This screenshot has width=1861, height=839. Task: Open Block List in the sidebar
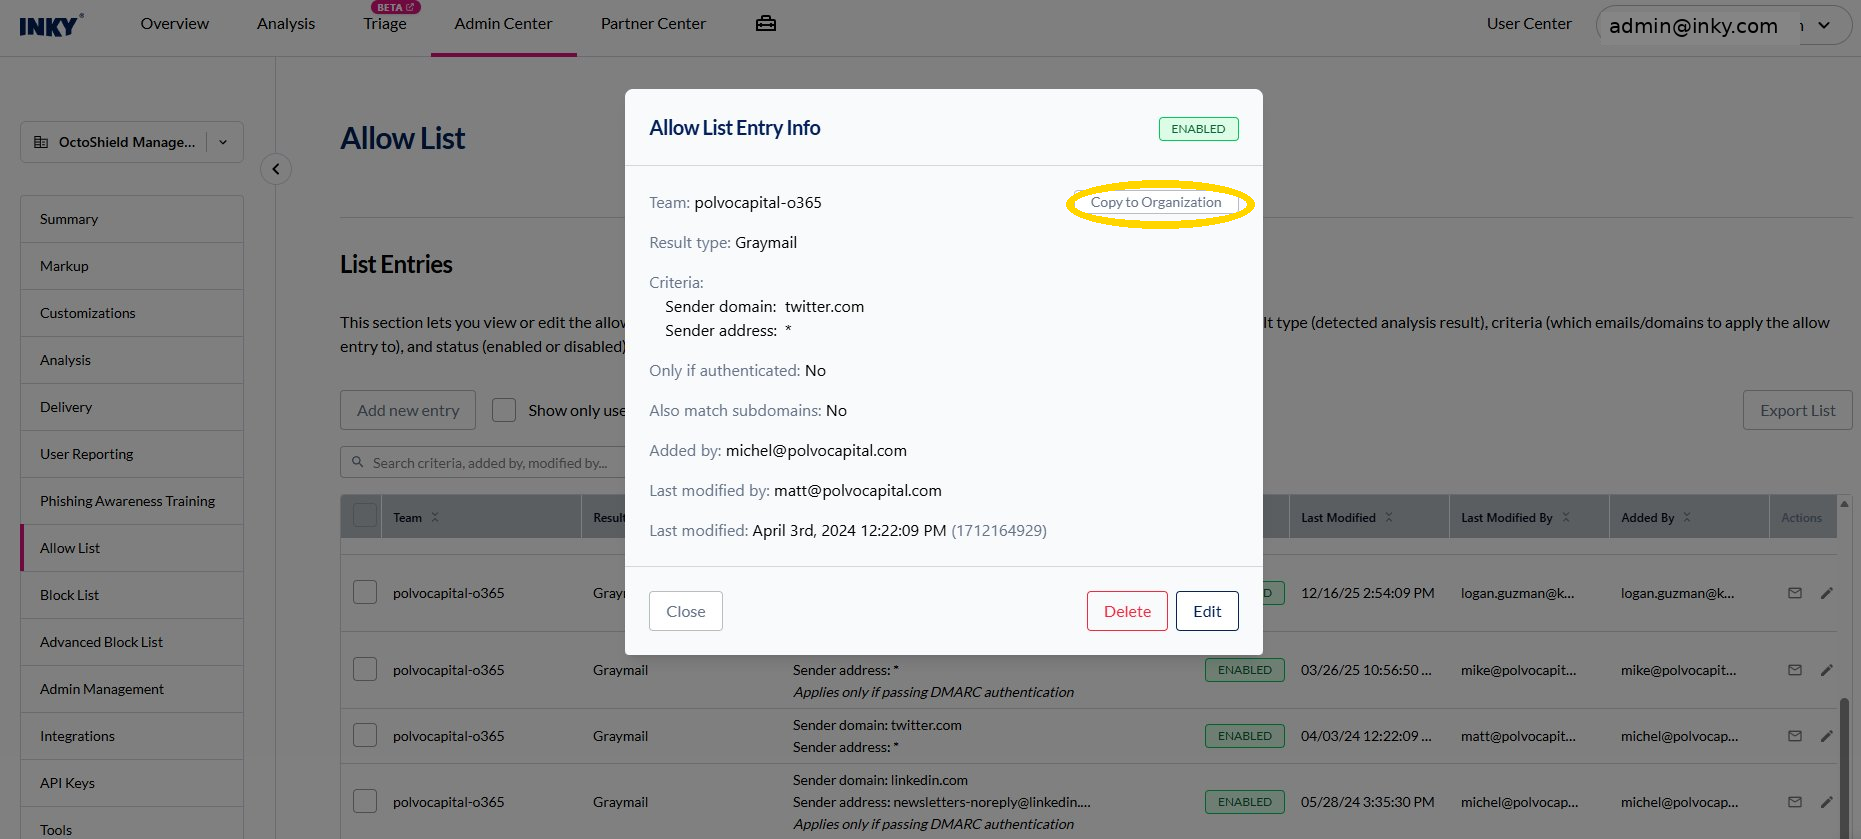(x=132, y=595)
